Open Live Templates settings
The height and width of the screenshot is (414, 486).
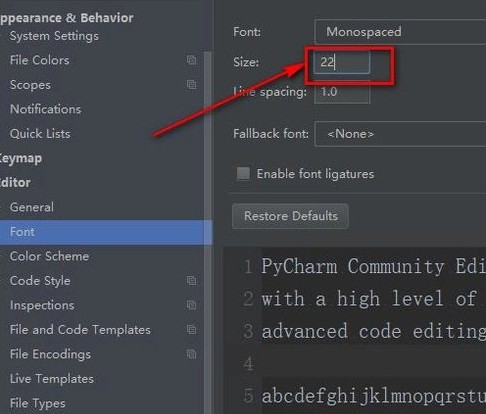tap(52, 379)
